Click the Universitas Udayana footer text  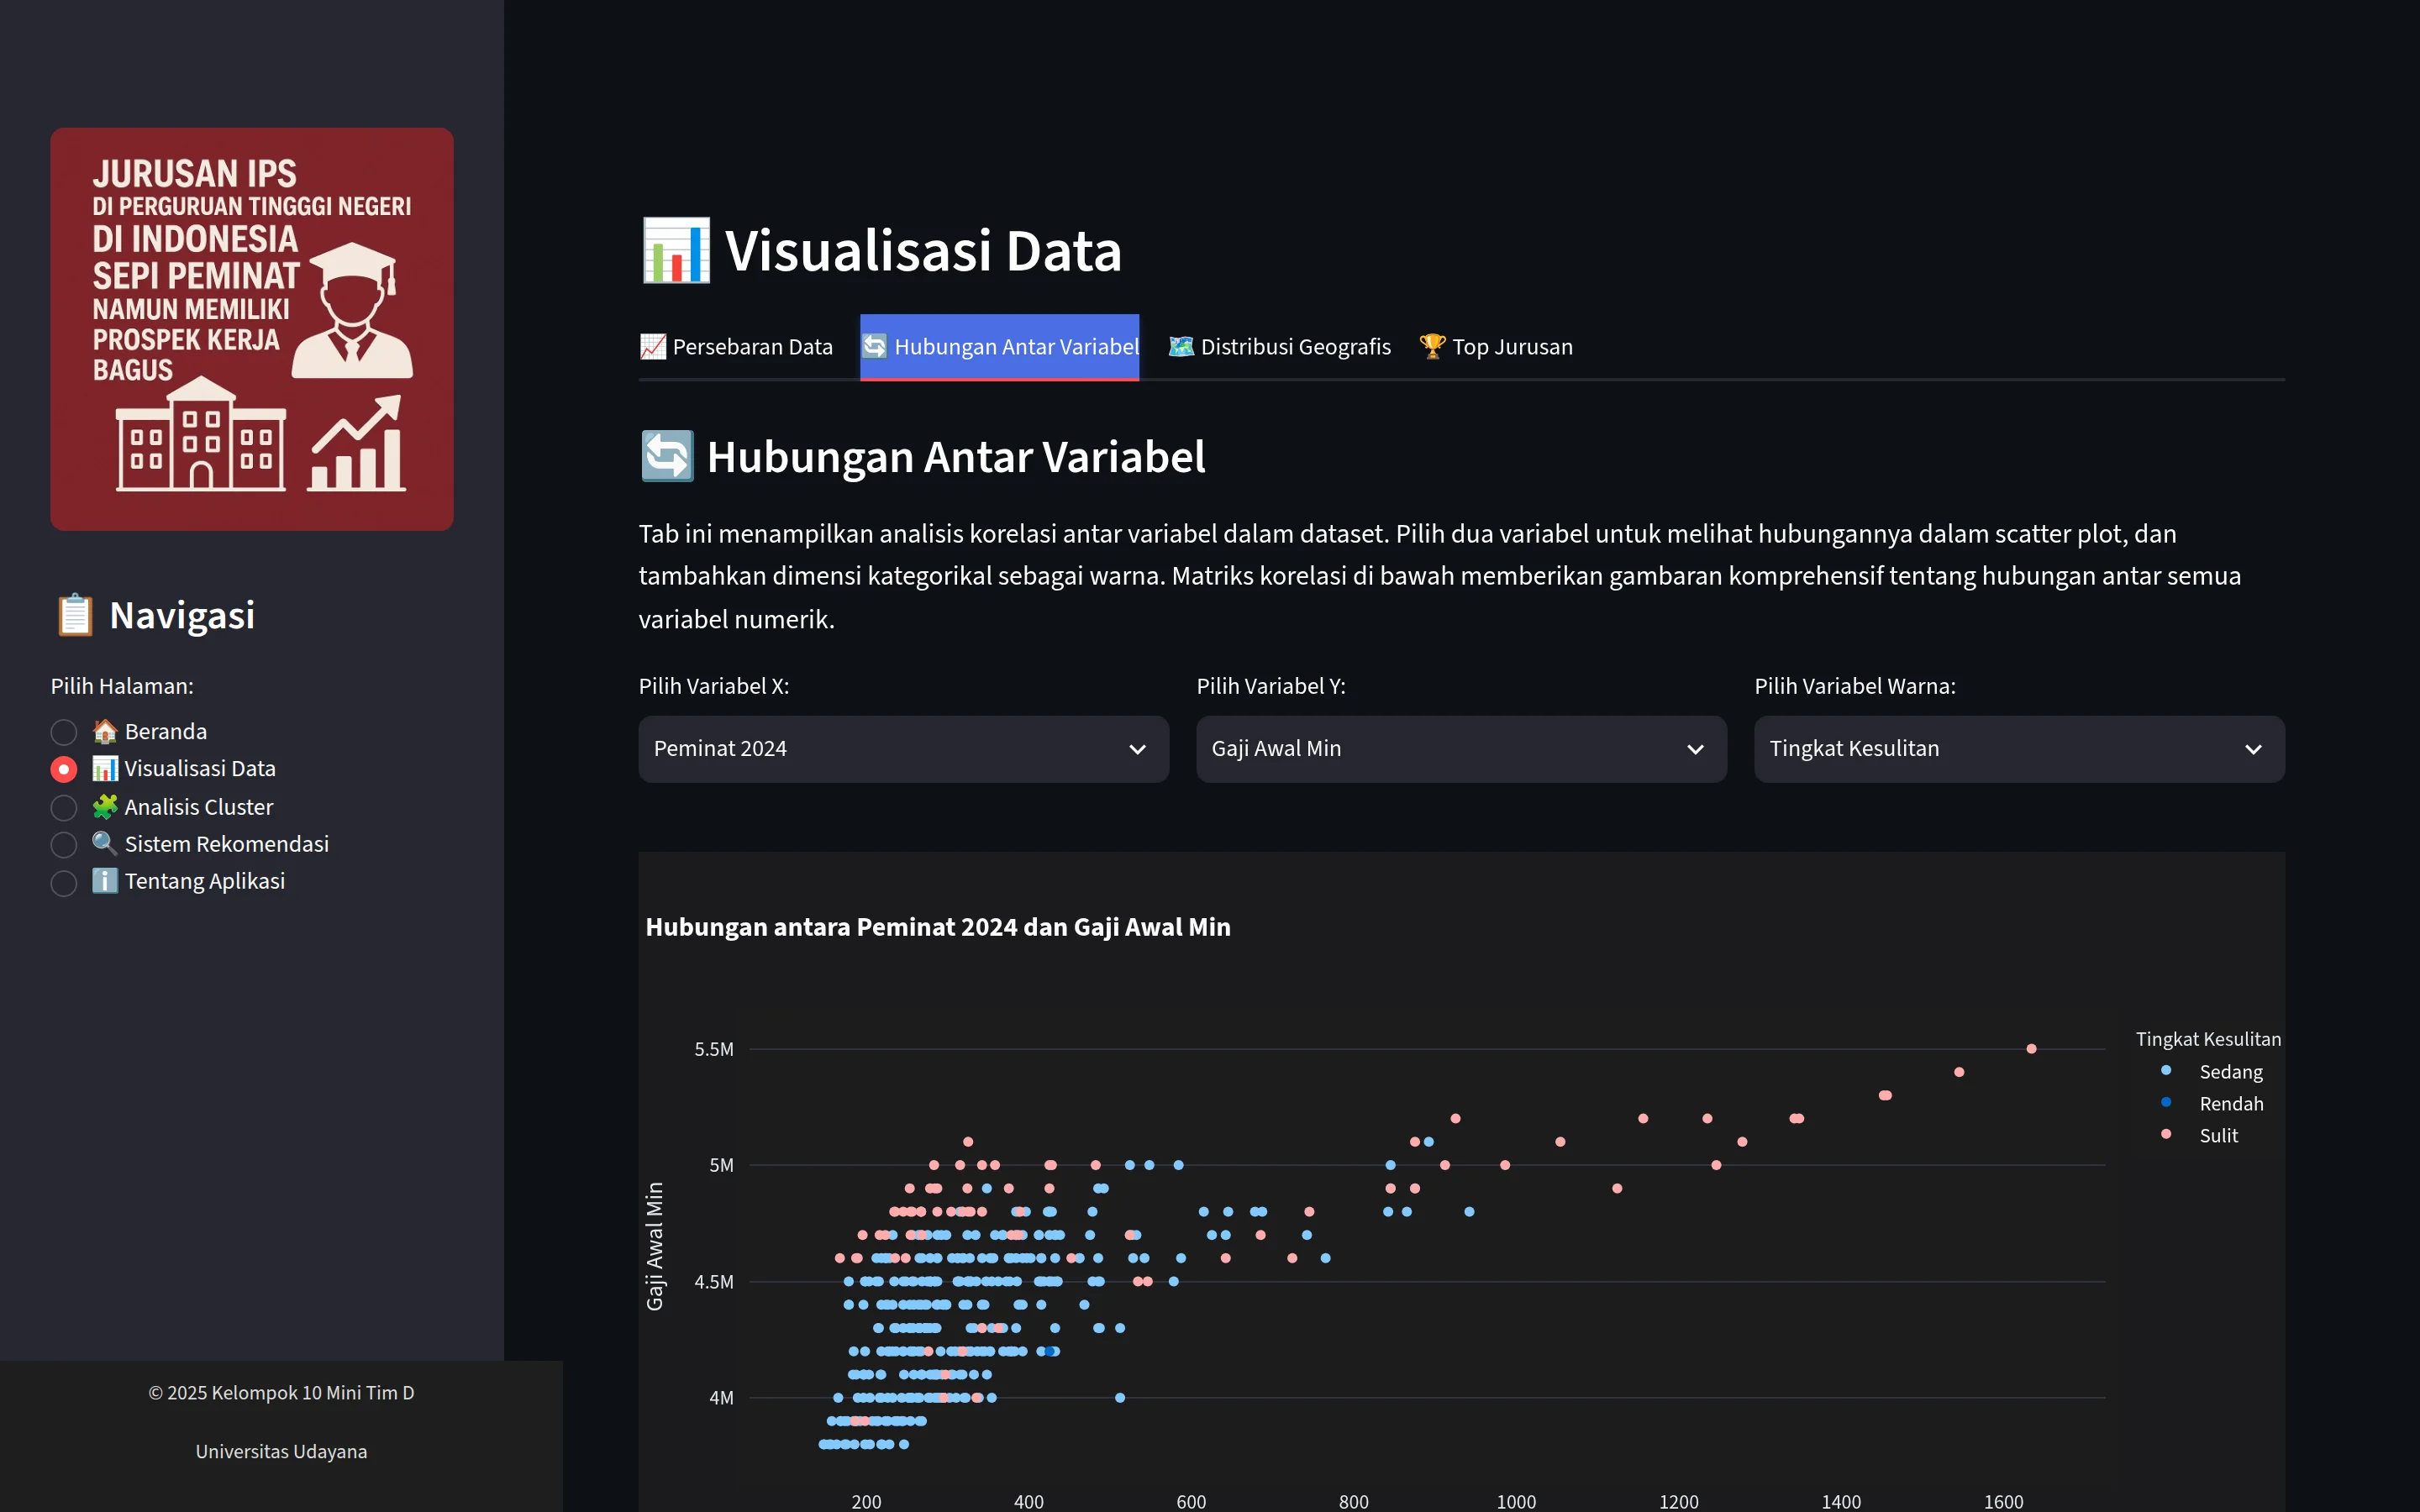tap(281, 1451)
